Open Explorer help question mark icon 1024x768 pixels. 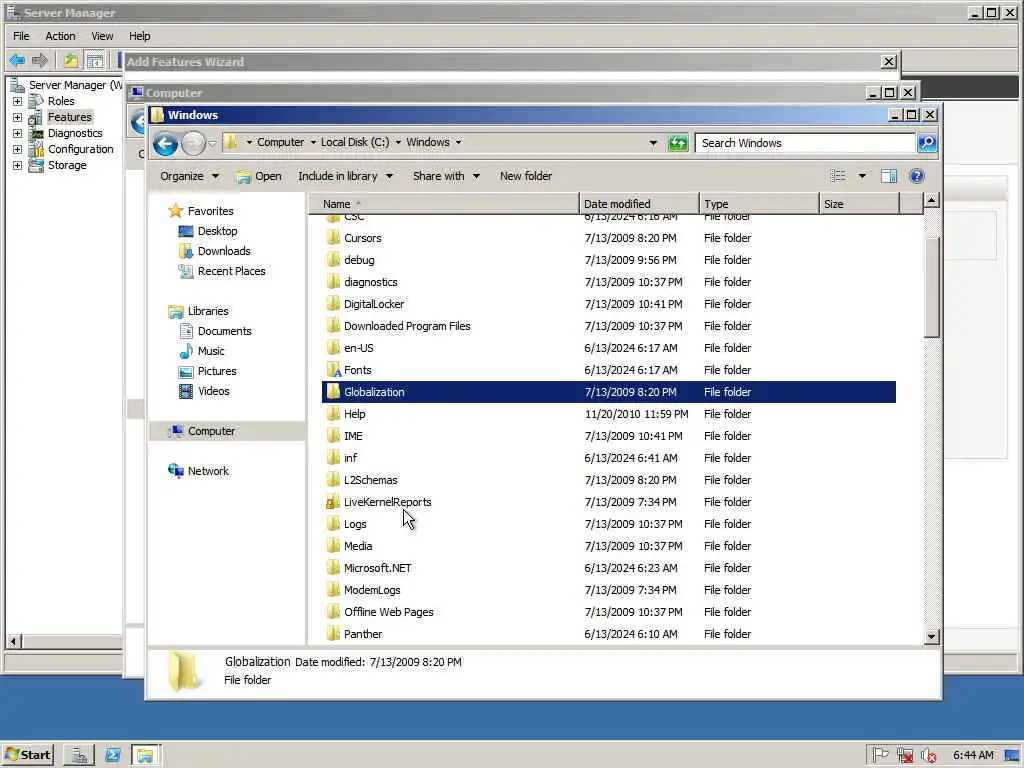click(917, 176)
